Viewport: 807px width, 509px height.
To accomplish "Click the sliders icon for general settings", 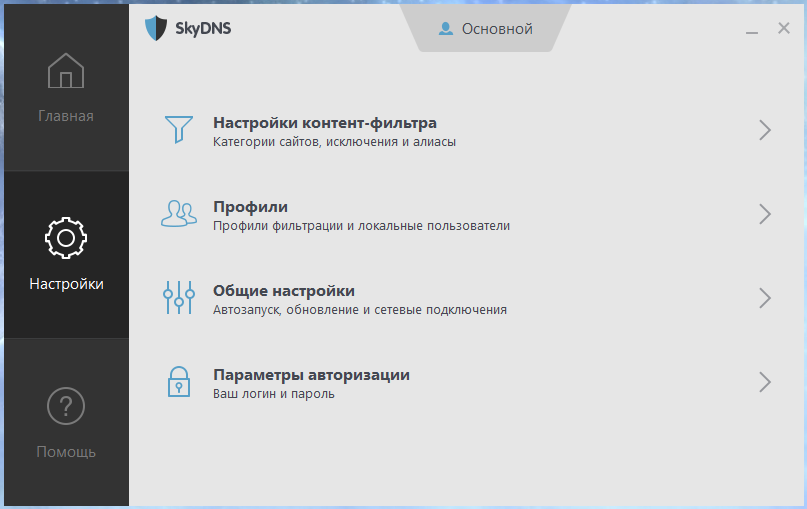I will pyautogui.click(x=179, y=297).
